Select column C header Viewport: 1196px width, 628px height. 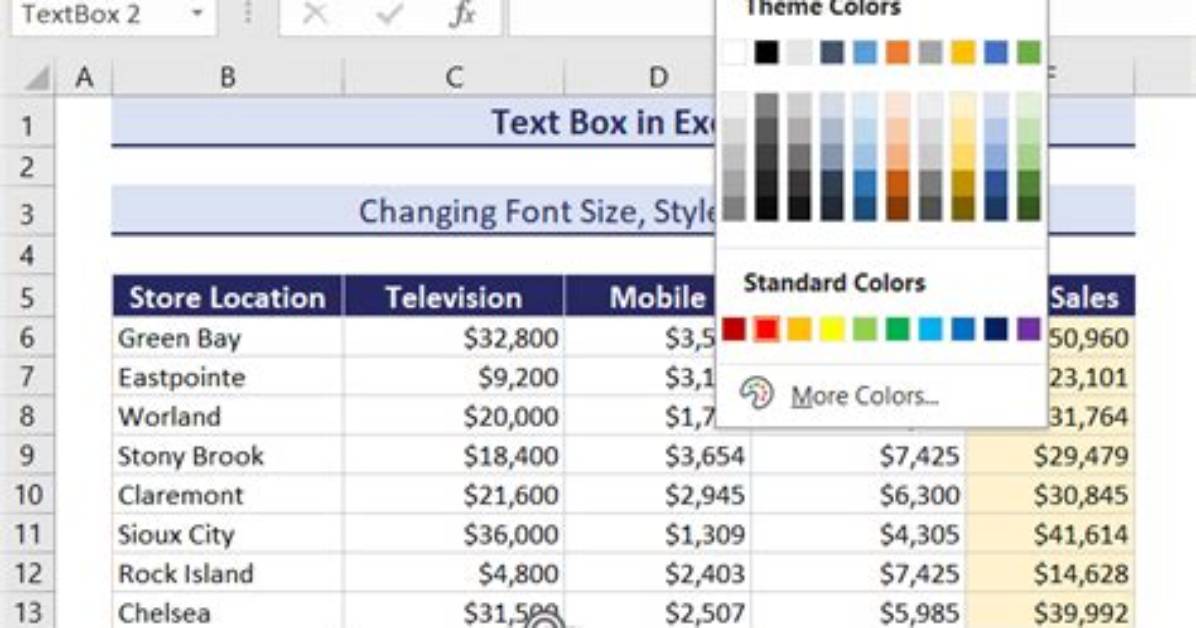pyautogui.click(x=454, y=78)
